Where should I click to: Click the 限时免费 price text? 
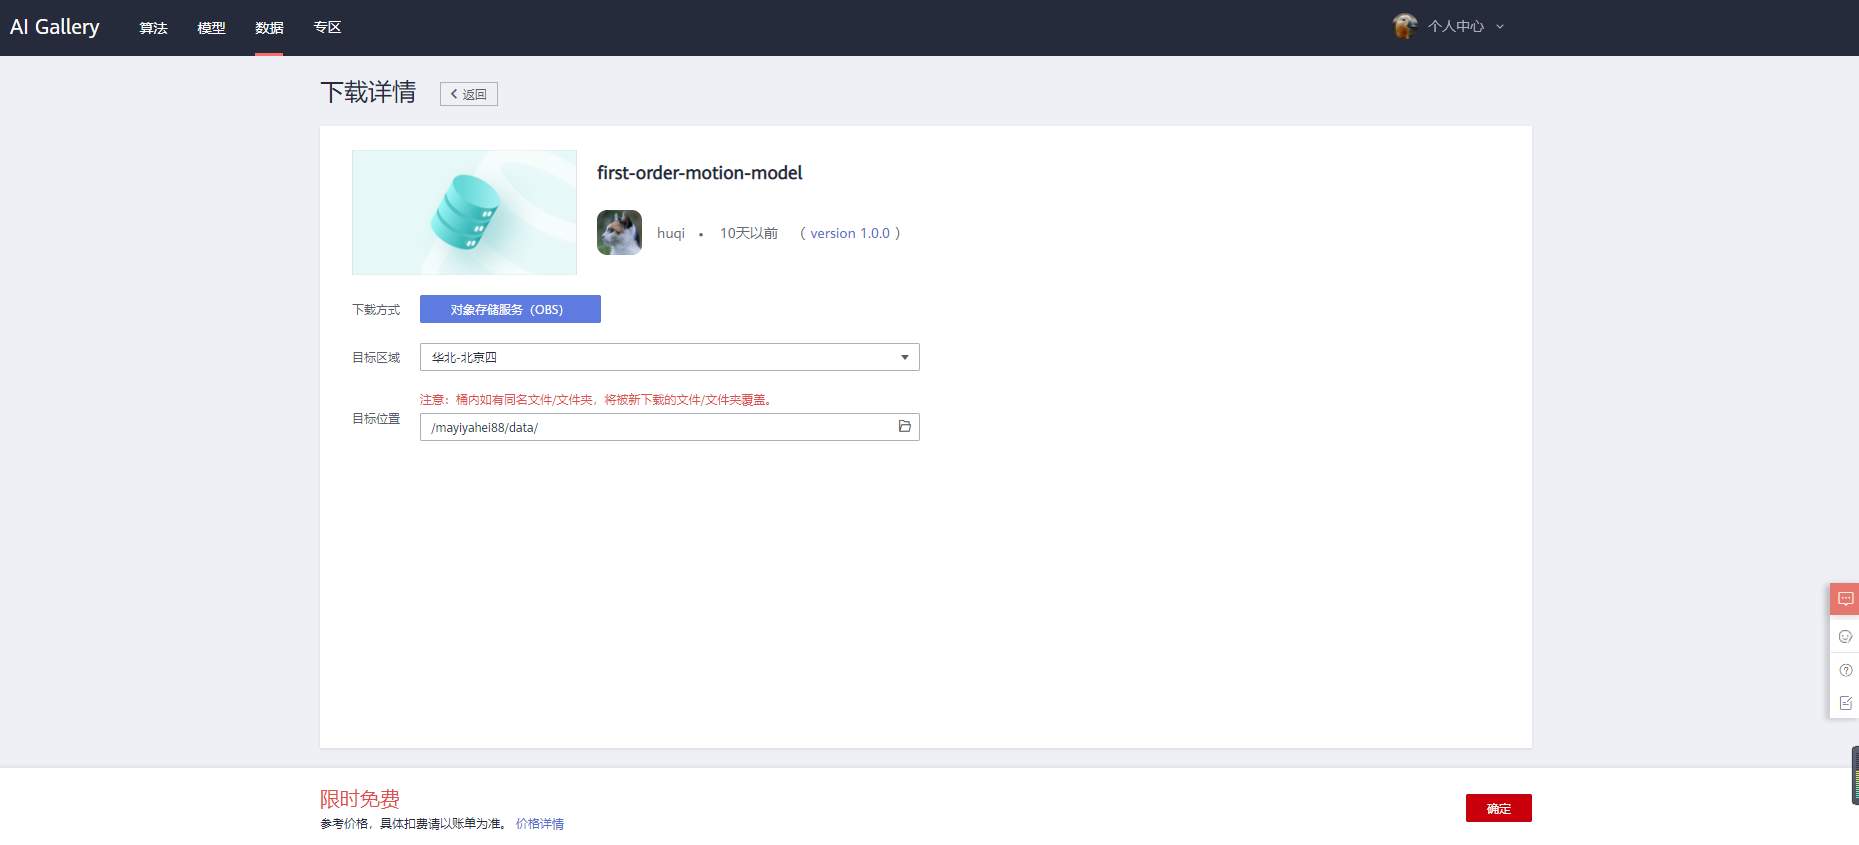click(360, 799)
